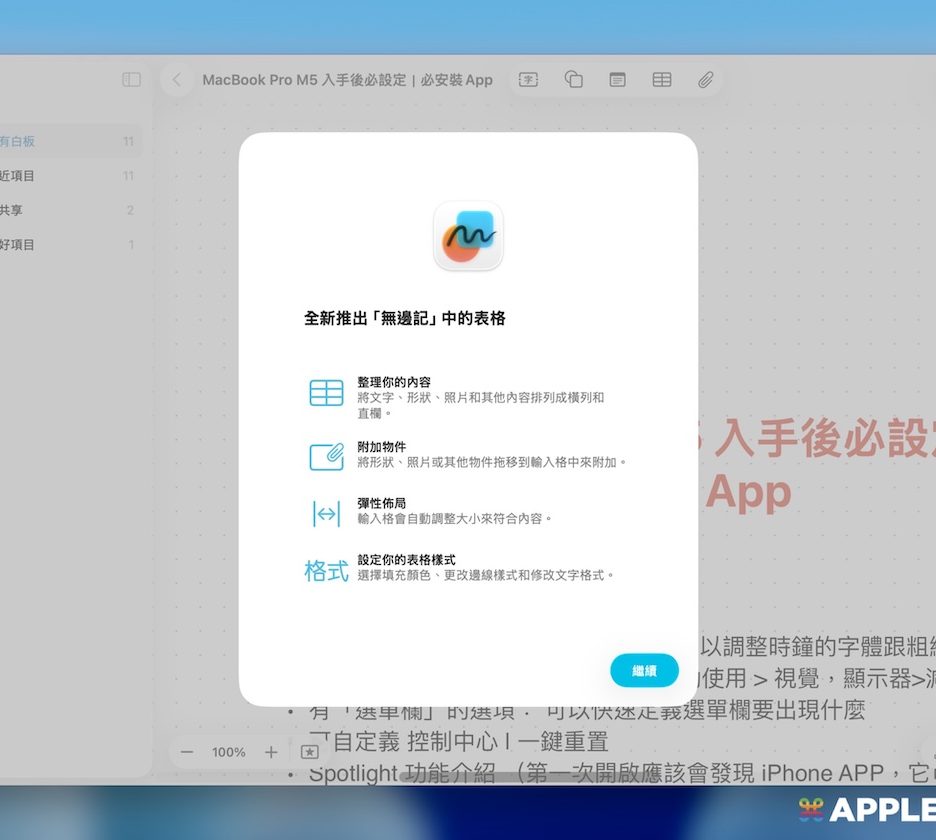The height and width of the screenshot is (840, 936).
Task: Zoom out with the minus button
Action: (x=186, y=752)
